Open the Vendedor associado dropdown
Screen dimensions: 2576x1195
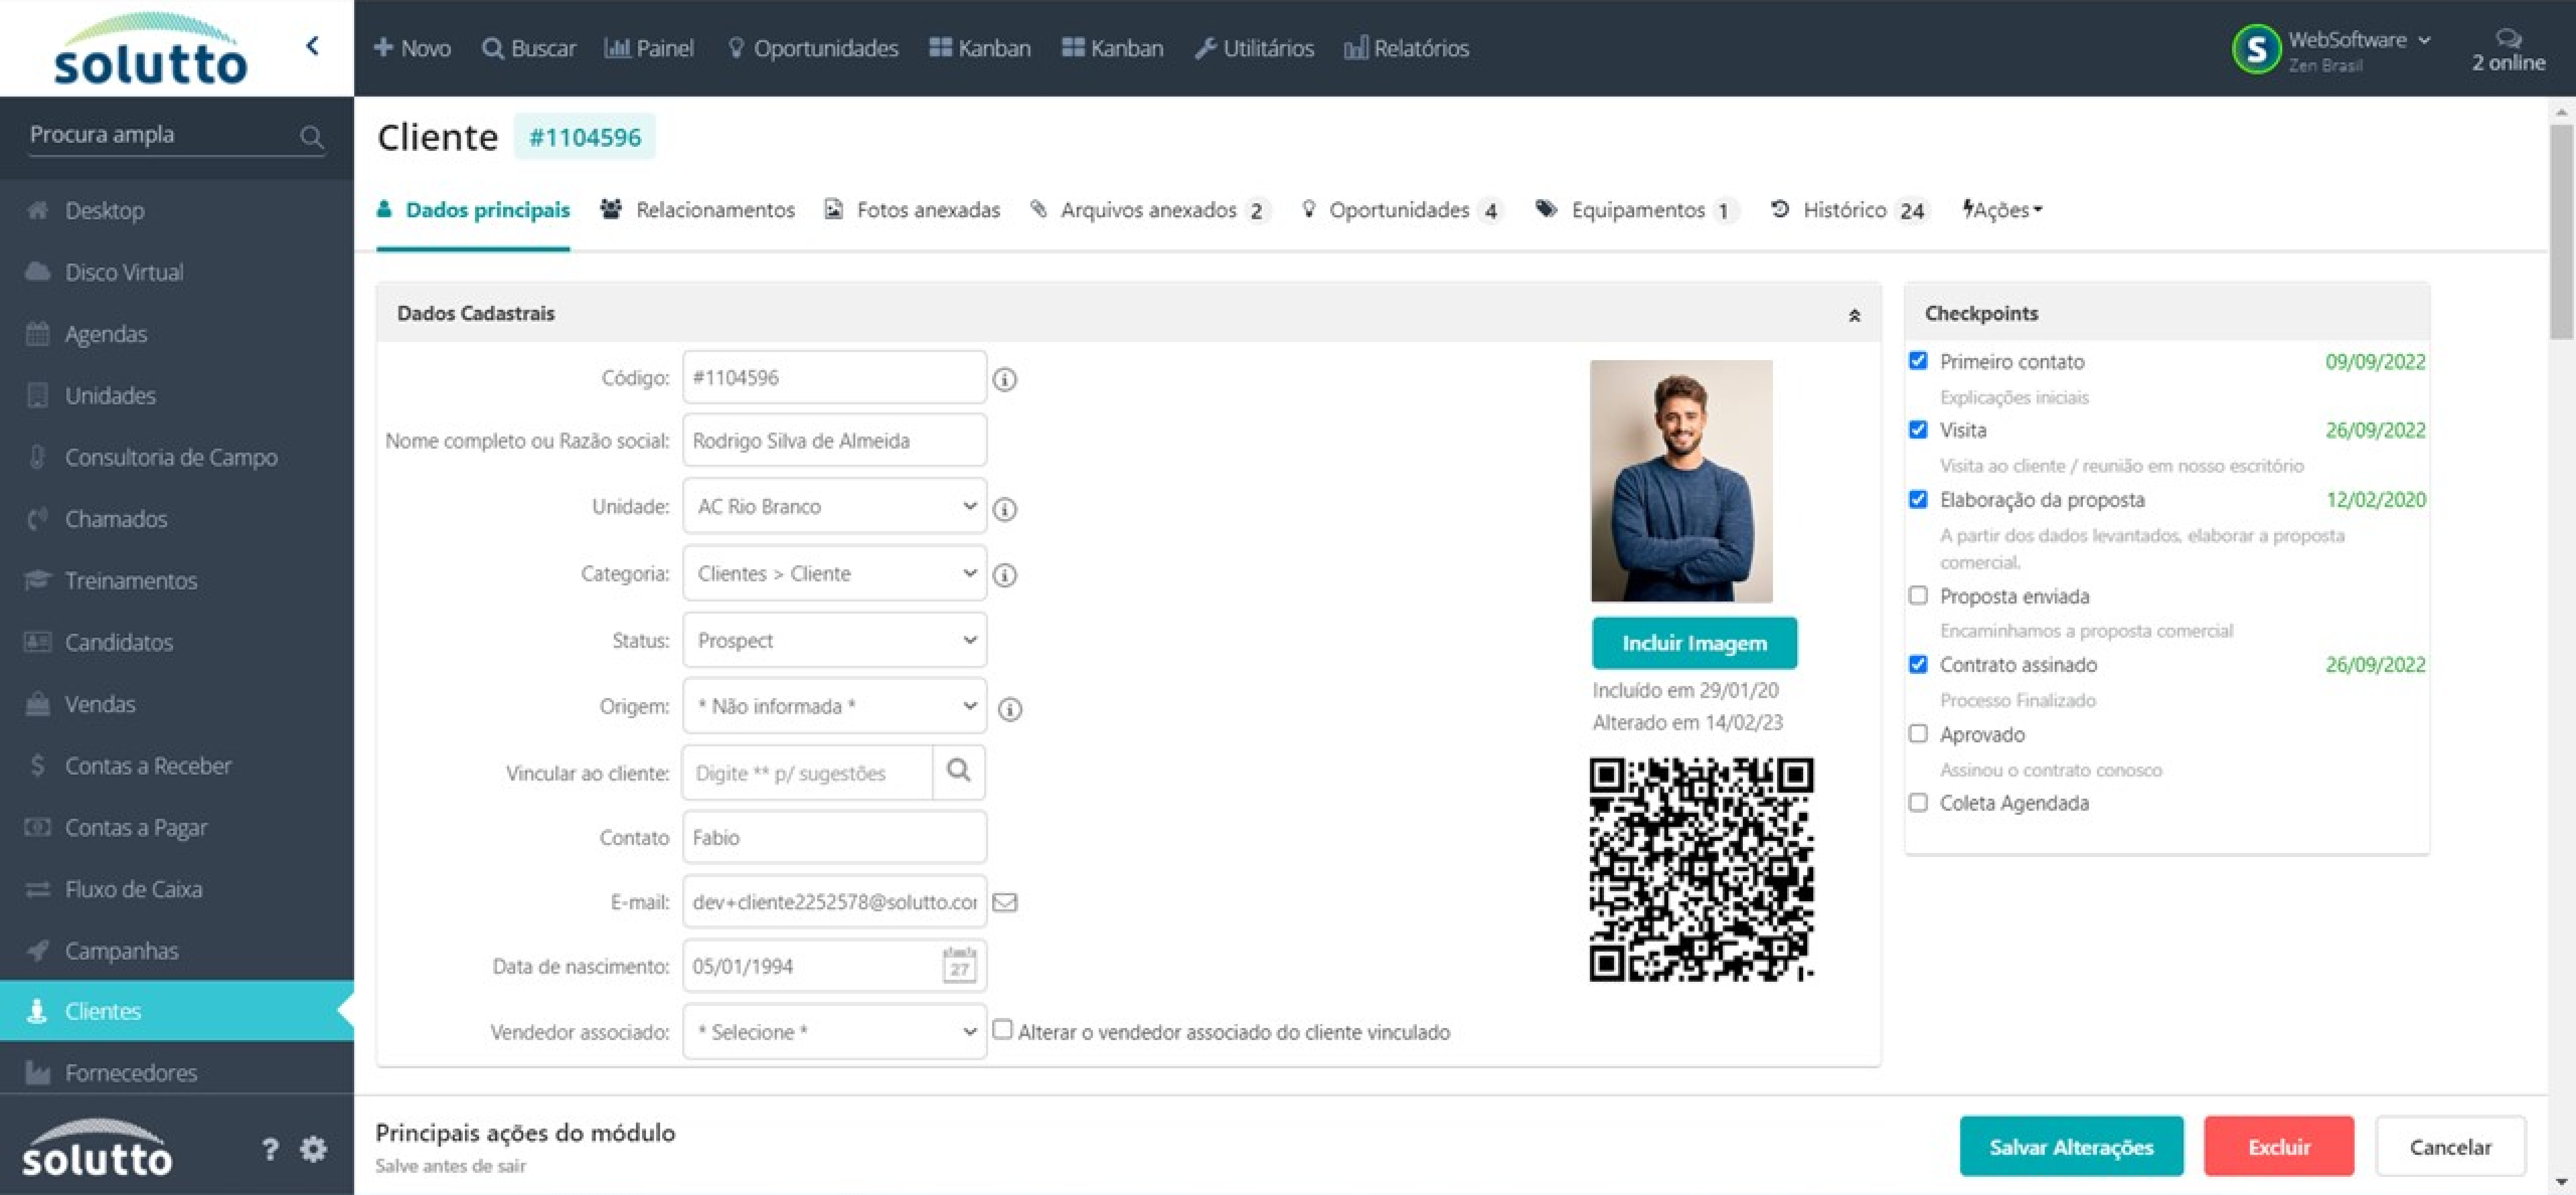834,1031
